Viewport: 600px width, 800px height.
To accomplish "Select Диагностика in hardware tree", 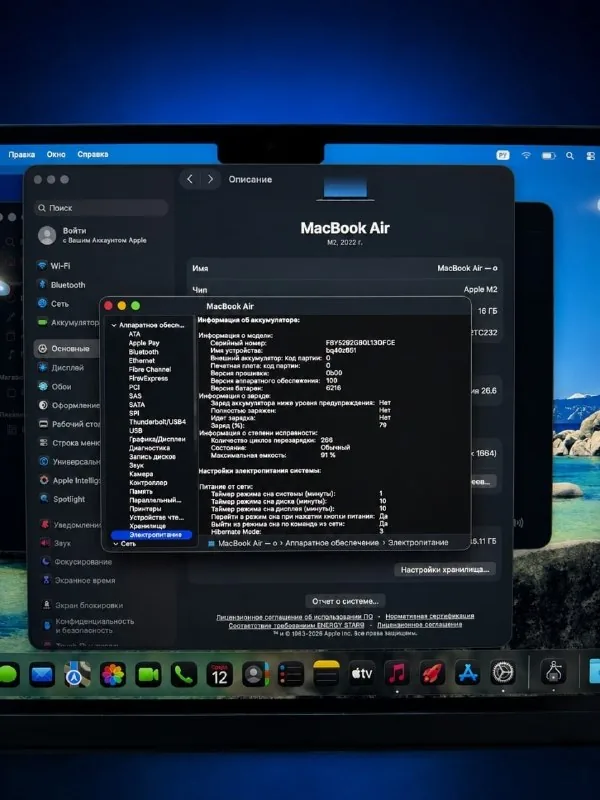I will [x=149, y=447].
